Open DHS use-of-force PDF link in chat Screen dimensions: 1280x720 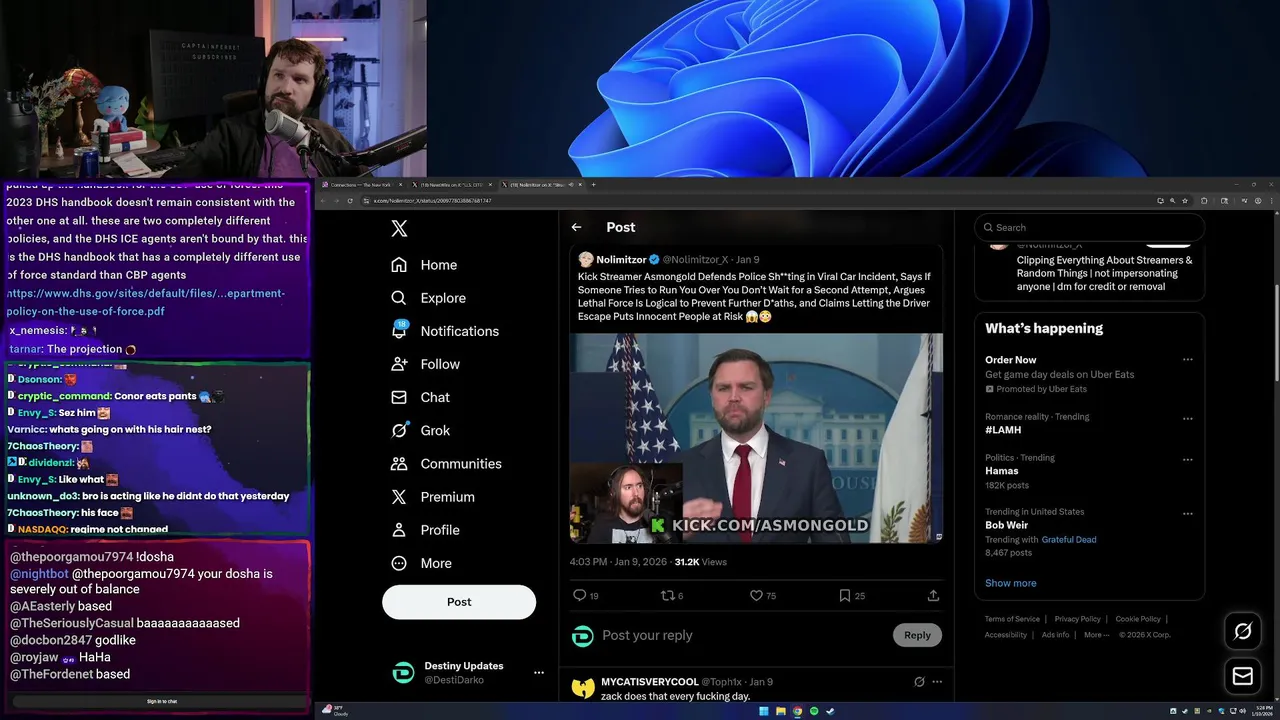(146, 302)
